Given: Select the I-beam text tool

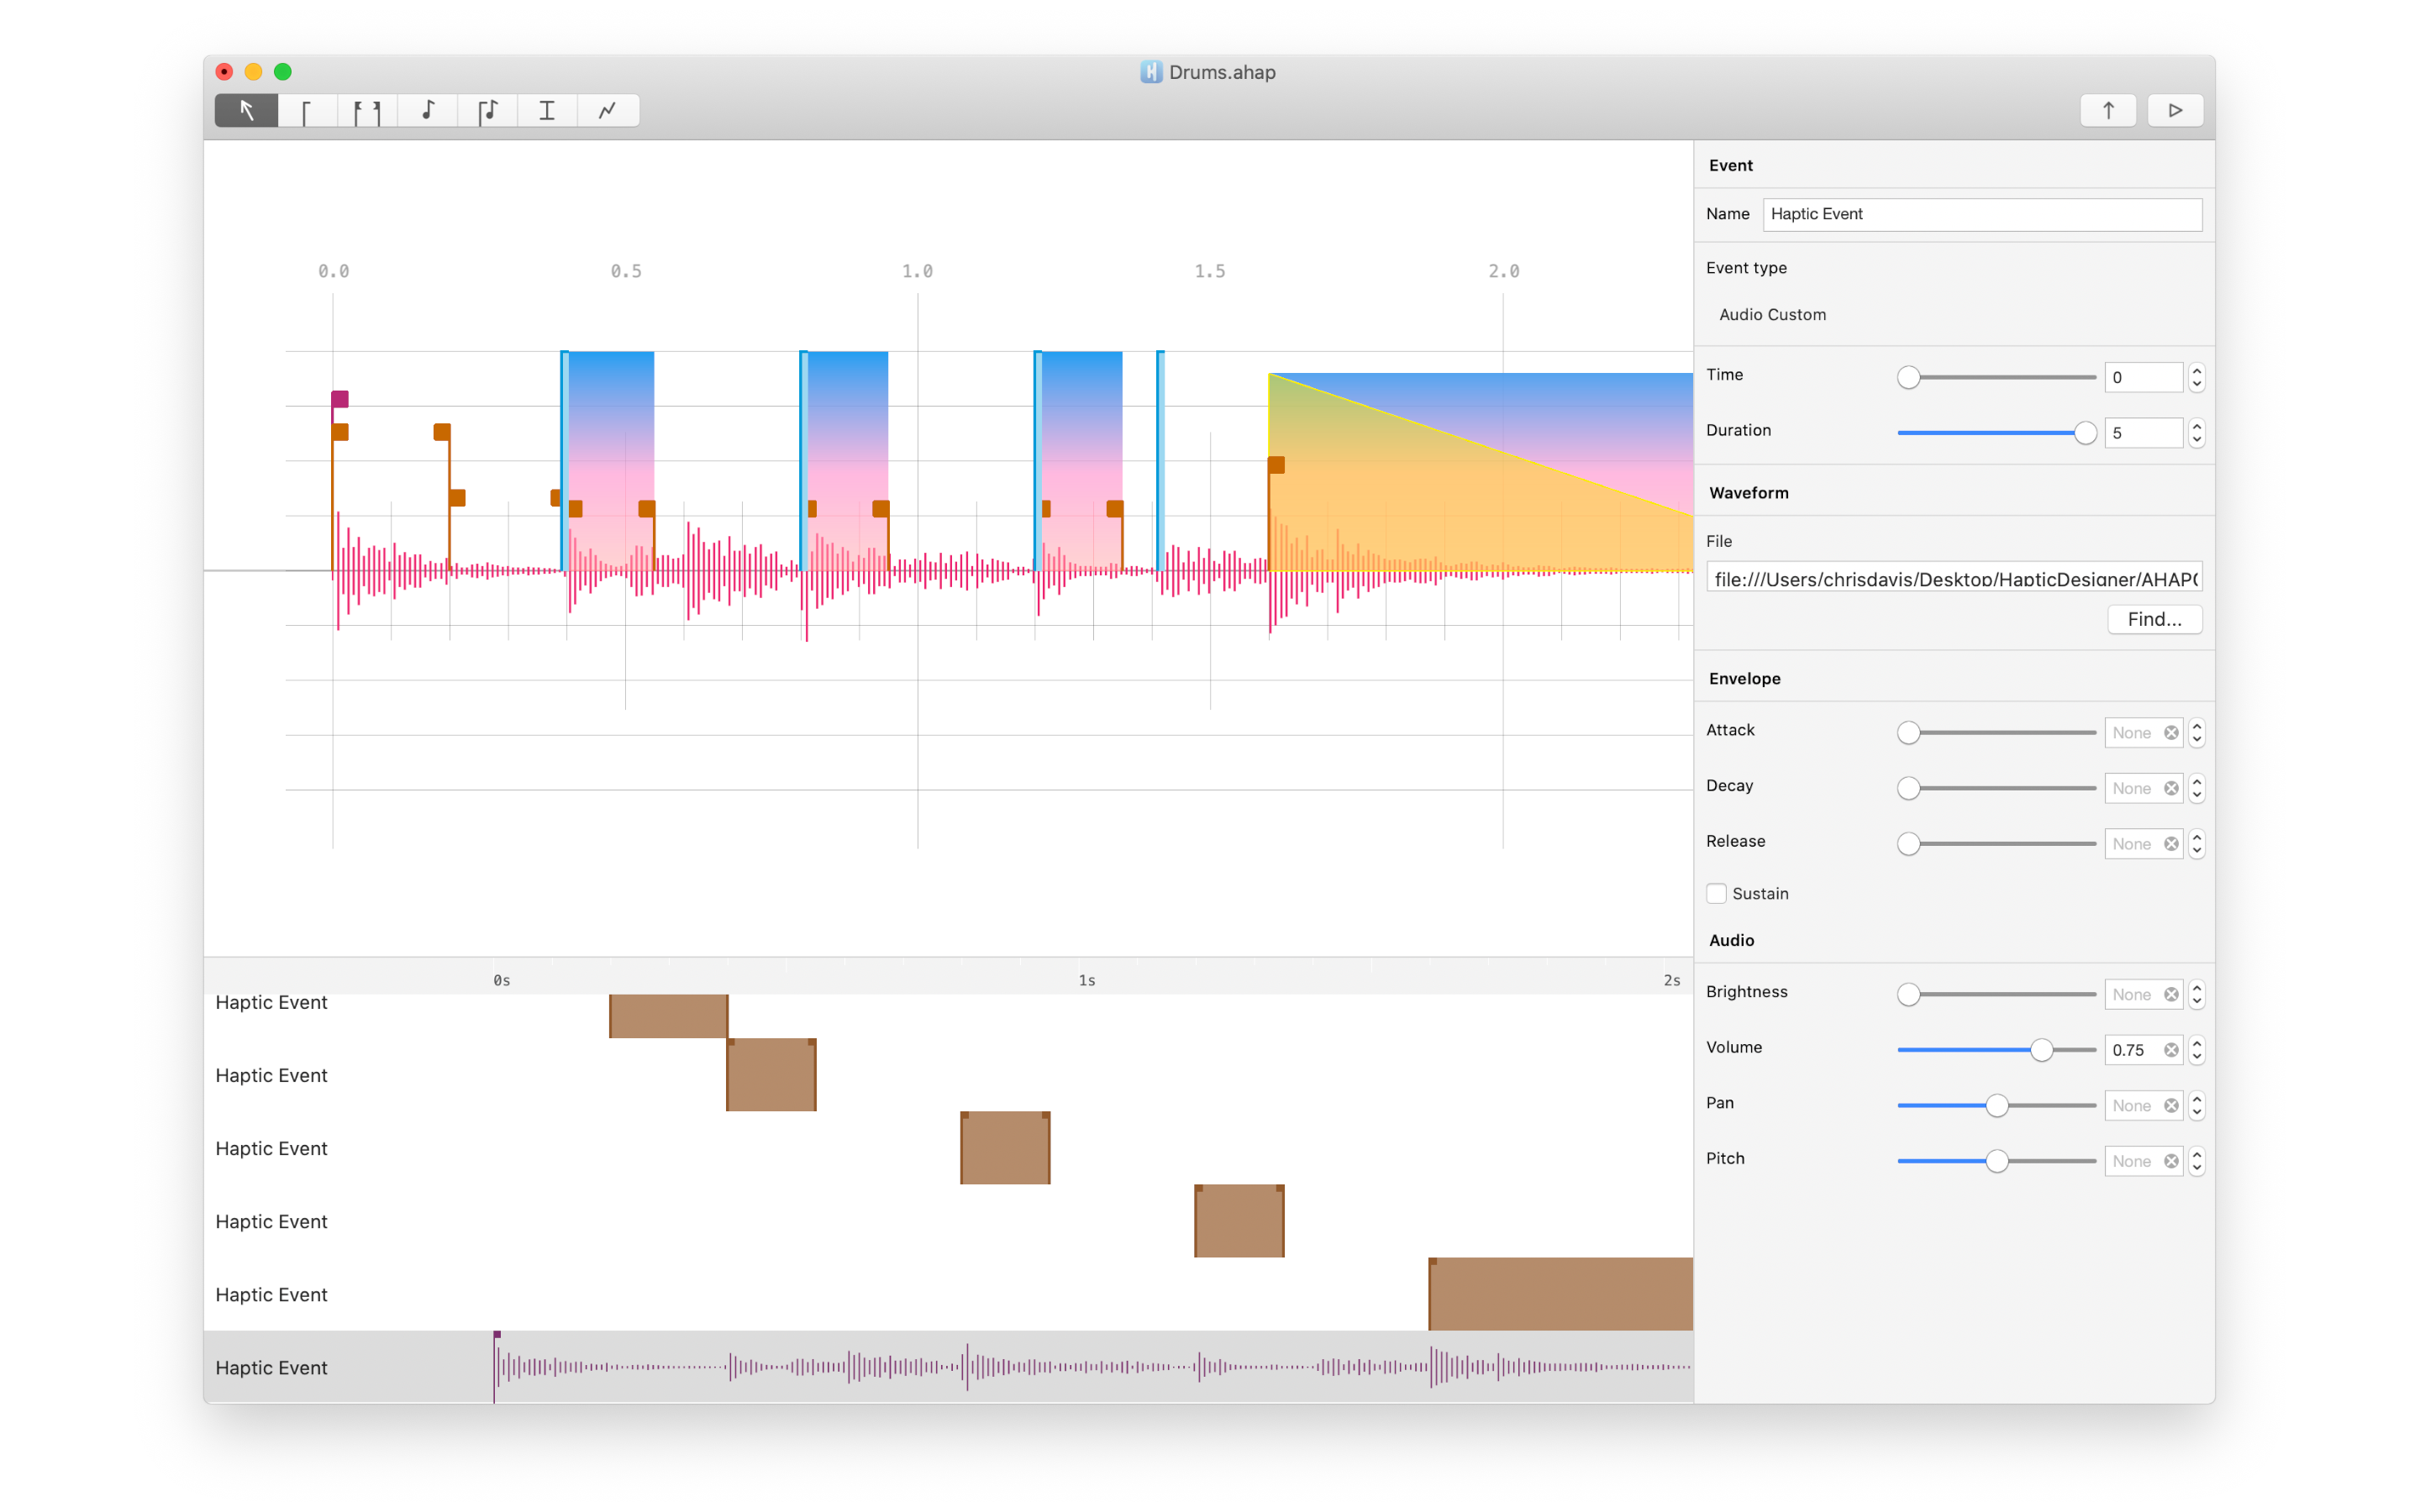Looking at the screenshot, I should 547,110.
